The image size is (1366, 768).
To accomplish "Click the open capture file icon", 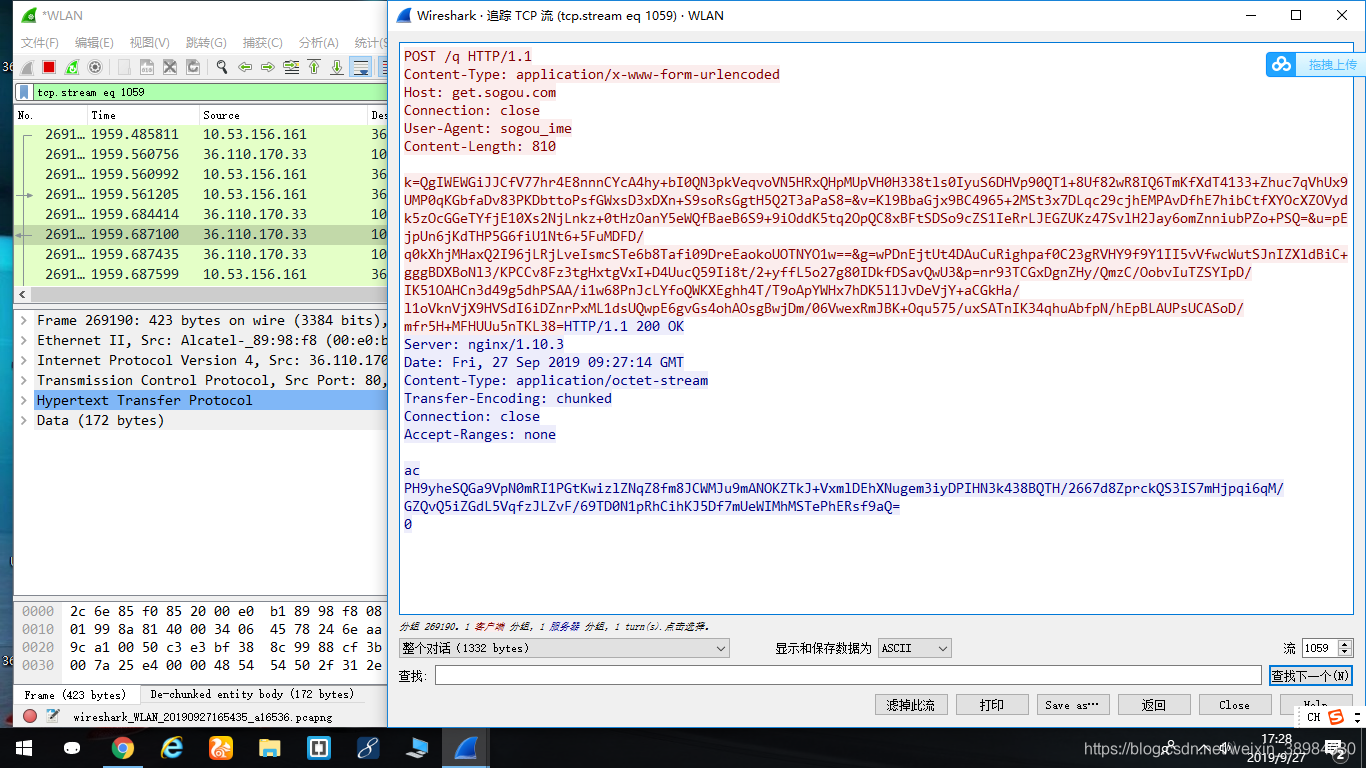I will click(124, 67).
